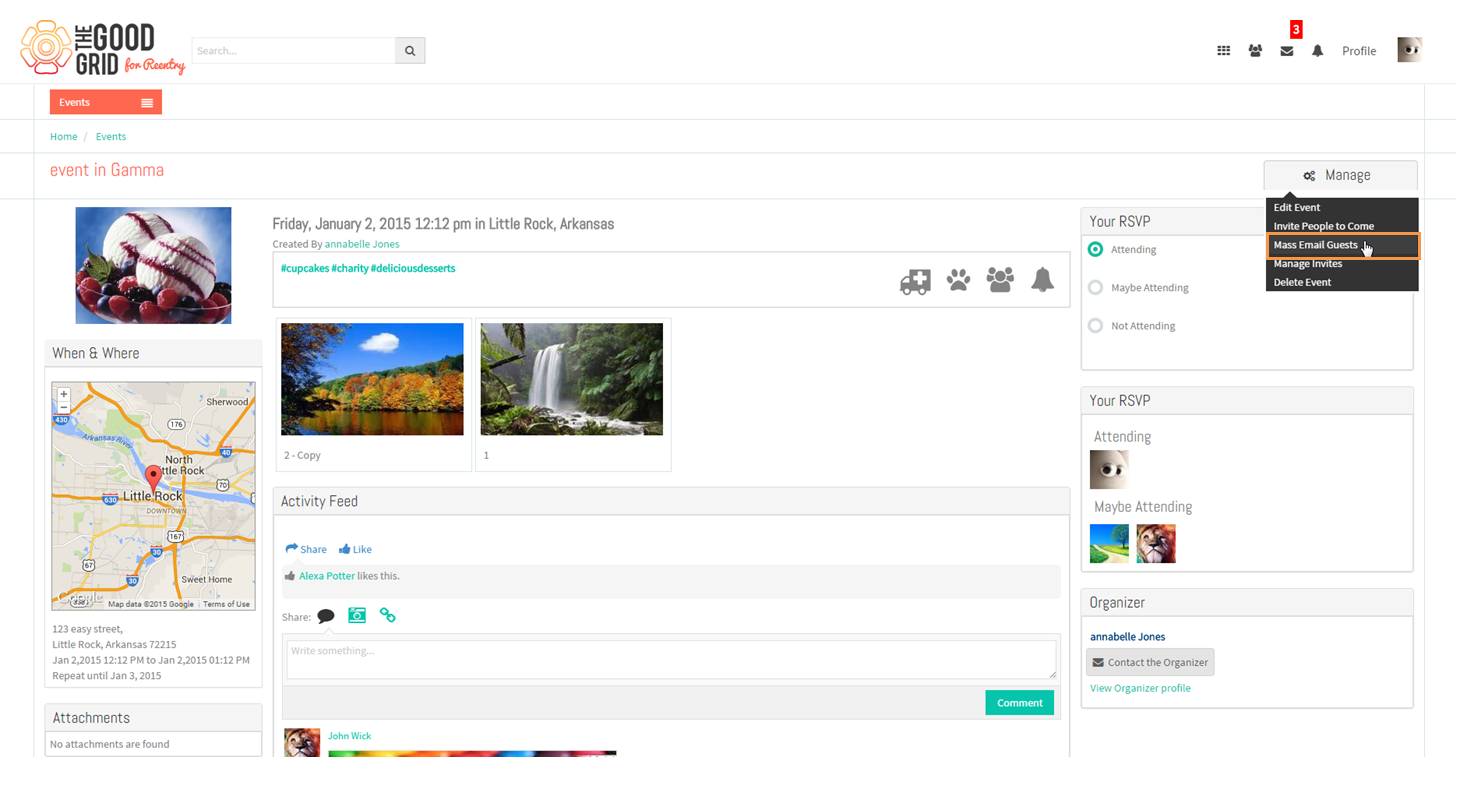This screenshot has height=804, width=1459.
Task: Open the waterfall photo thumbnail
Action: tap(571, 379)
